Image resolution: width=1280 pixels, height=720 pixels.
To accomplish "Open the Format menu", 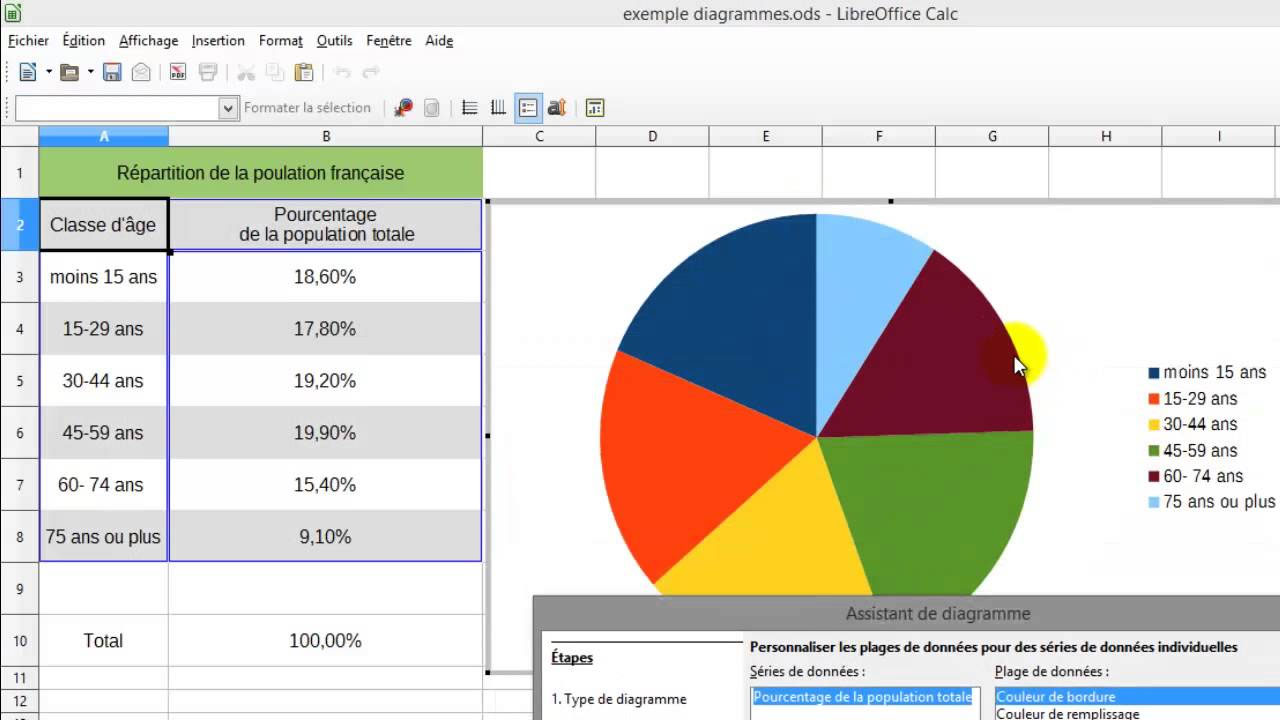I will coord(281,41).
